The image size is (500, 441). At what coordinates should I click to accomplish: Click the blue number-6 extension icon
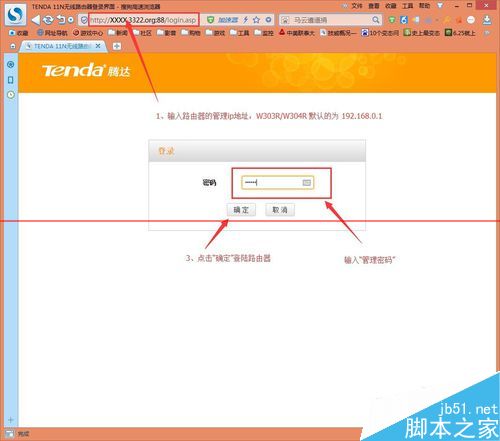click(x=404, y=20)
